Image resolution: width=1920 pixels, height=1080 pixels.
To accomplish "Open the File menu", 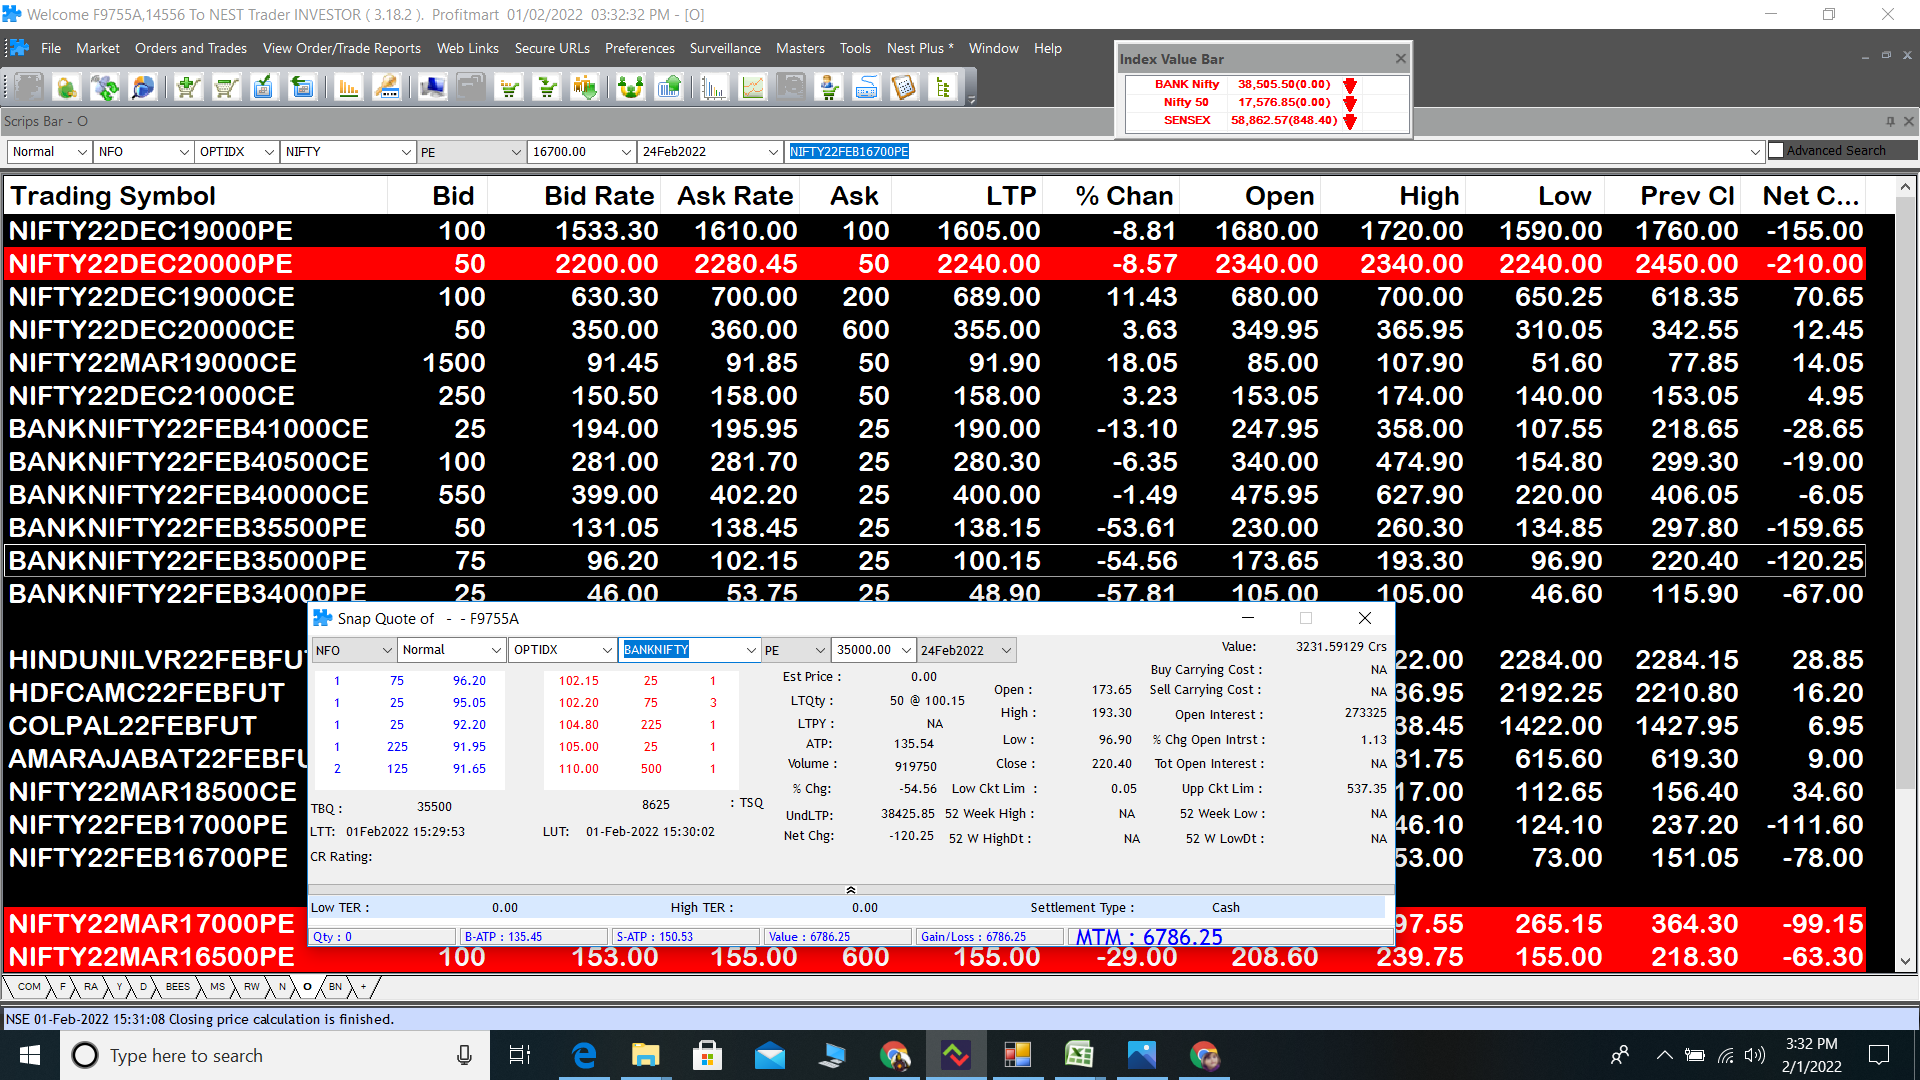I will pos(51,48).
